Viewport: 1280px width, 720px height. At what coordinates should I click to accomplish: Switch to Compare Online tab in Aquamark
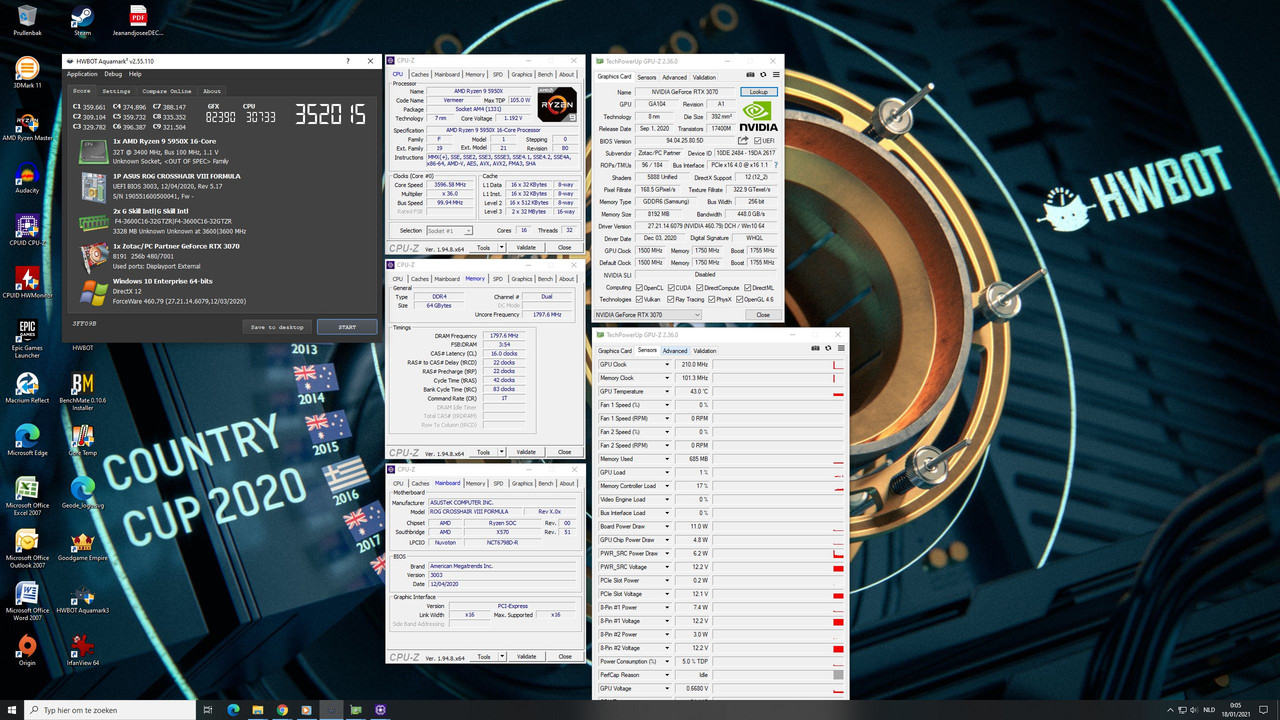coord(166,91)
